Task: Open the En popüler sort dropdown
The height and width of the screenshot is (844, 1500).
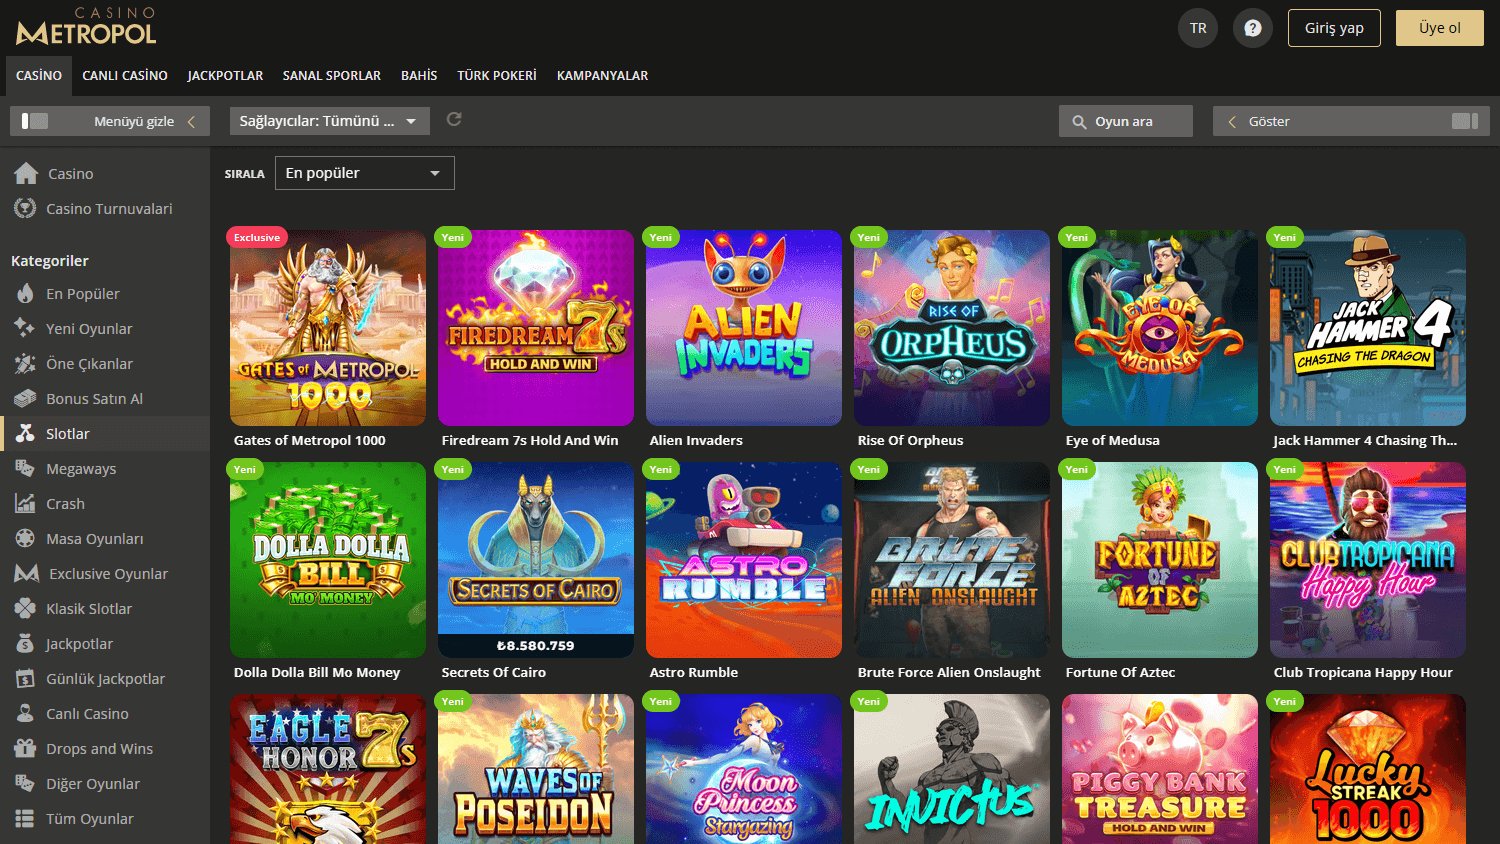Action: 365,172
